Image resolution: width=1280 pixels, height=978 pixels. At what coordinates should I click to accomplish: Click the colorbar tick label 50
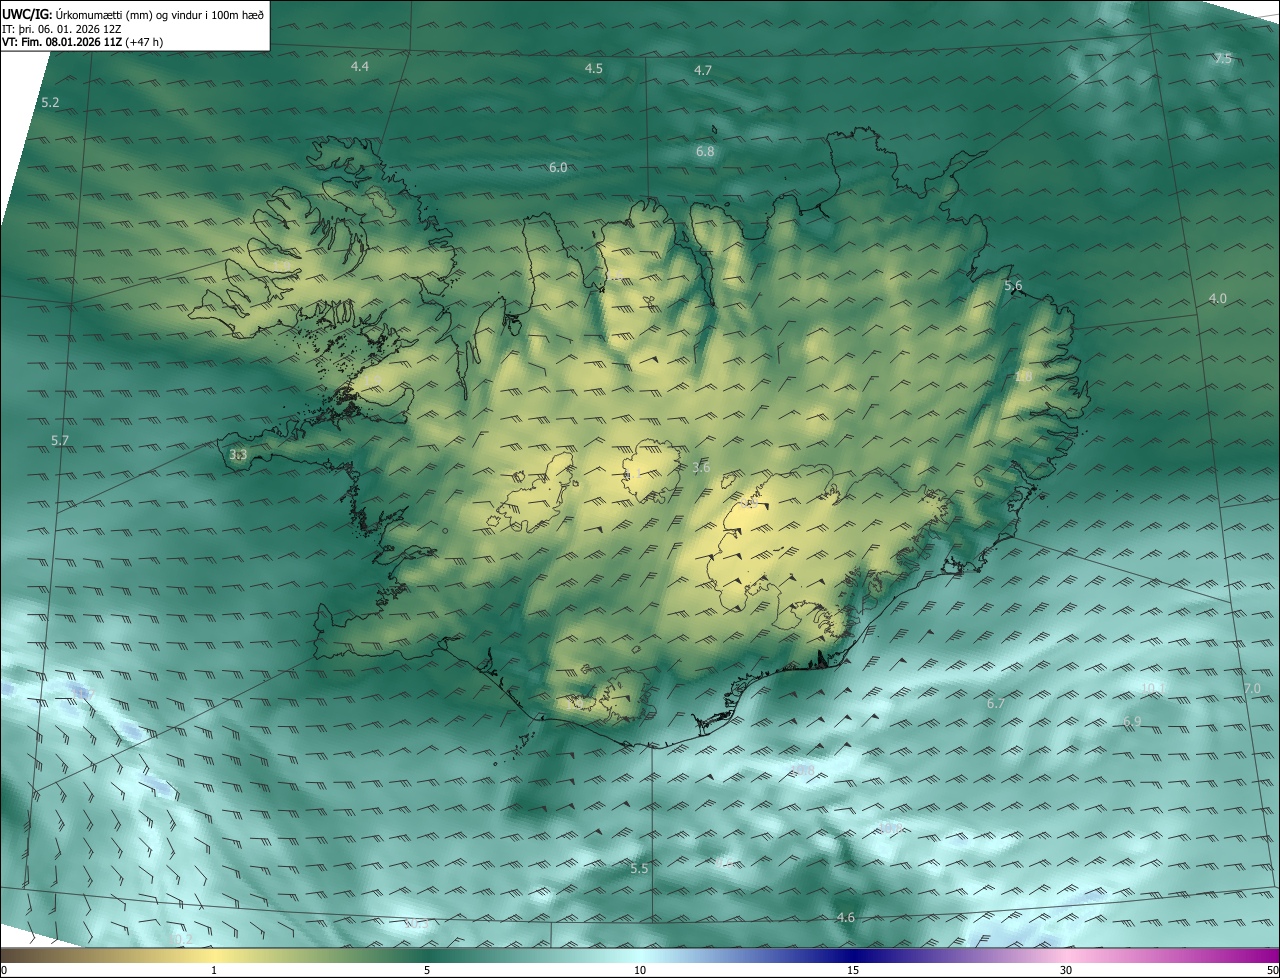(1272, 970)
